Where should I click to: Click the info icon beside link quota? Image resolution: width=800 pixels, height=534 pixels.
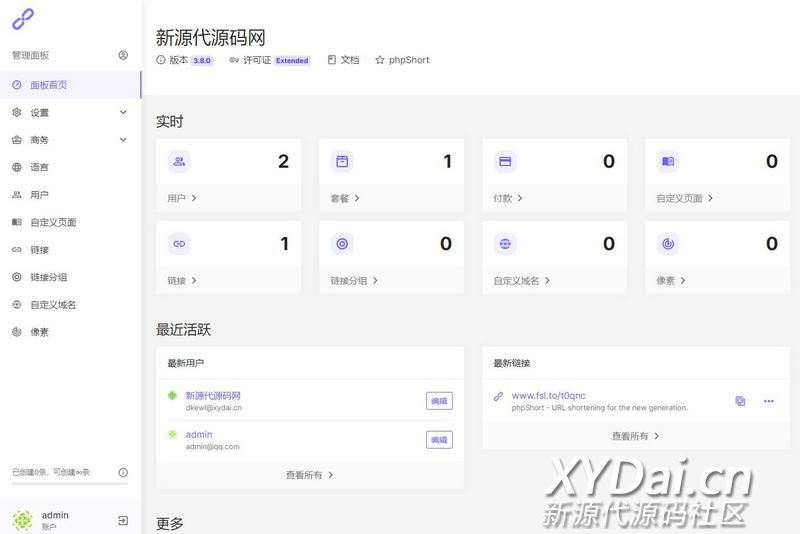coord(123,472)
